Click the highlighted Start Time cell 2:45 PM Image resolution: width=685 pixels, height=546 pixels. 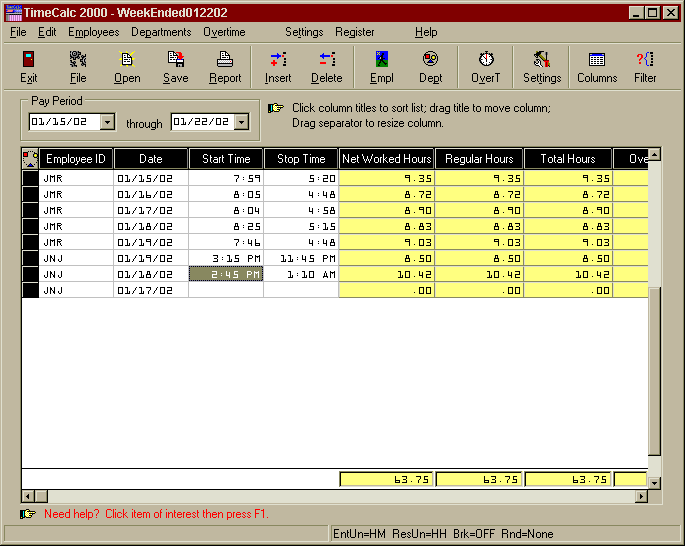(226, 274)
